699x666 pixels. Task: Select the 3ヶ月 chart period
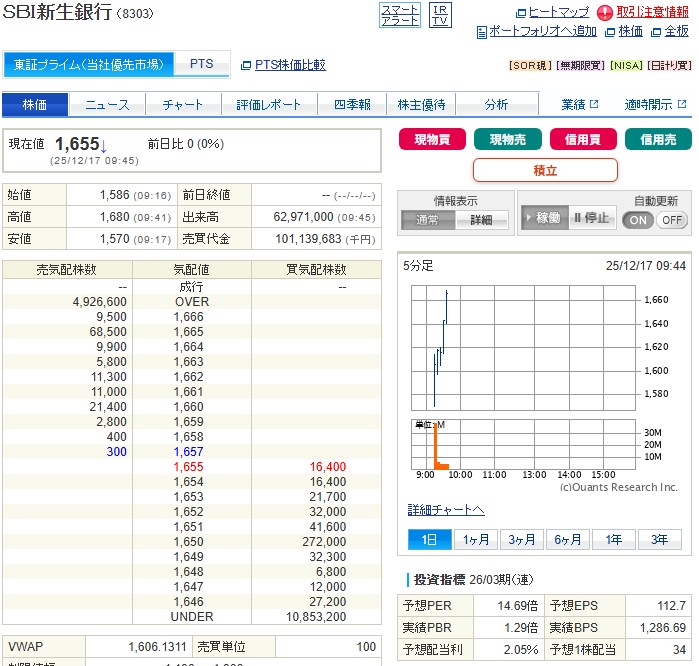pos(521,540)
